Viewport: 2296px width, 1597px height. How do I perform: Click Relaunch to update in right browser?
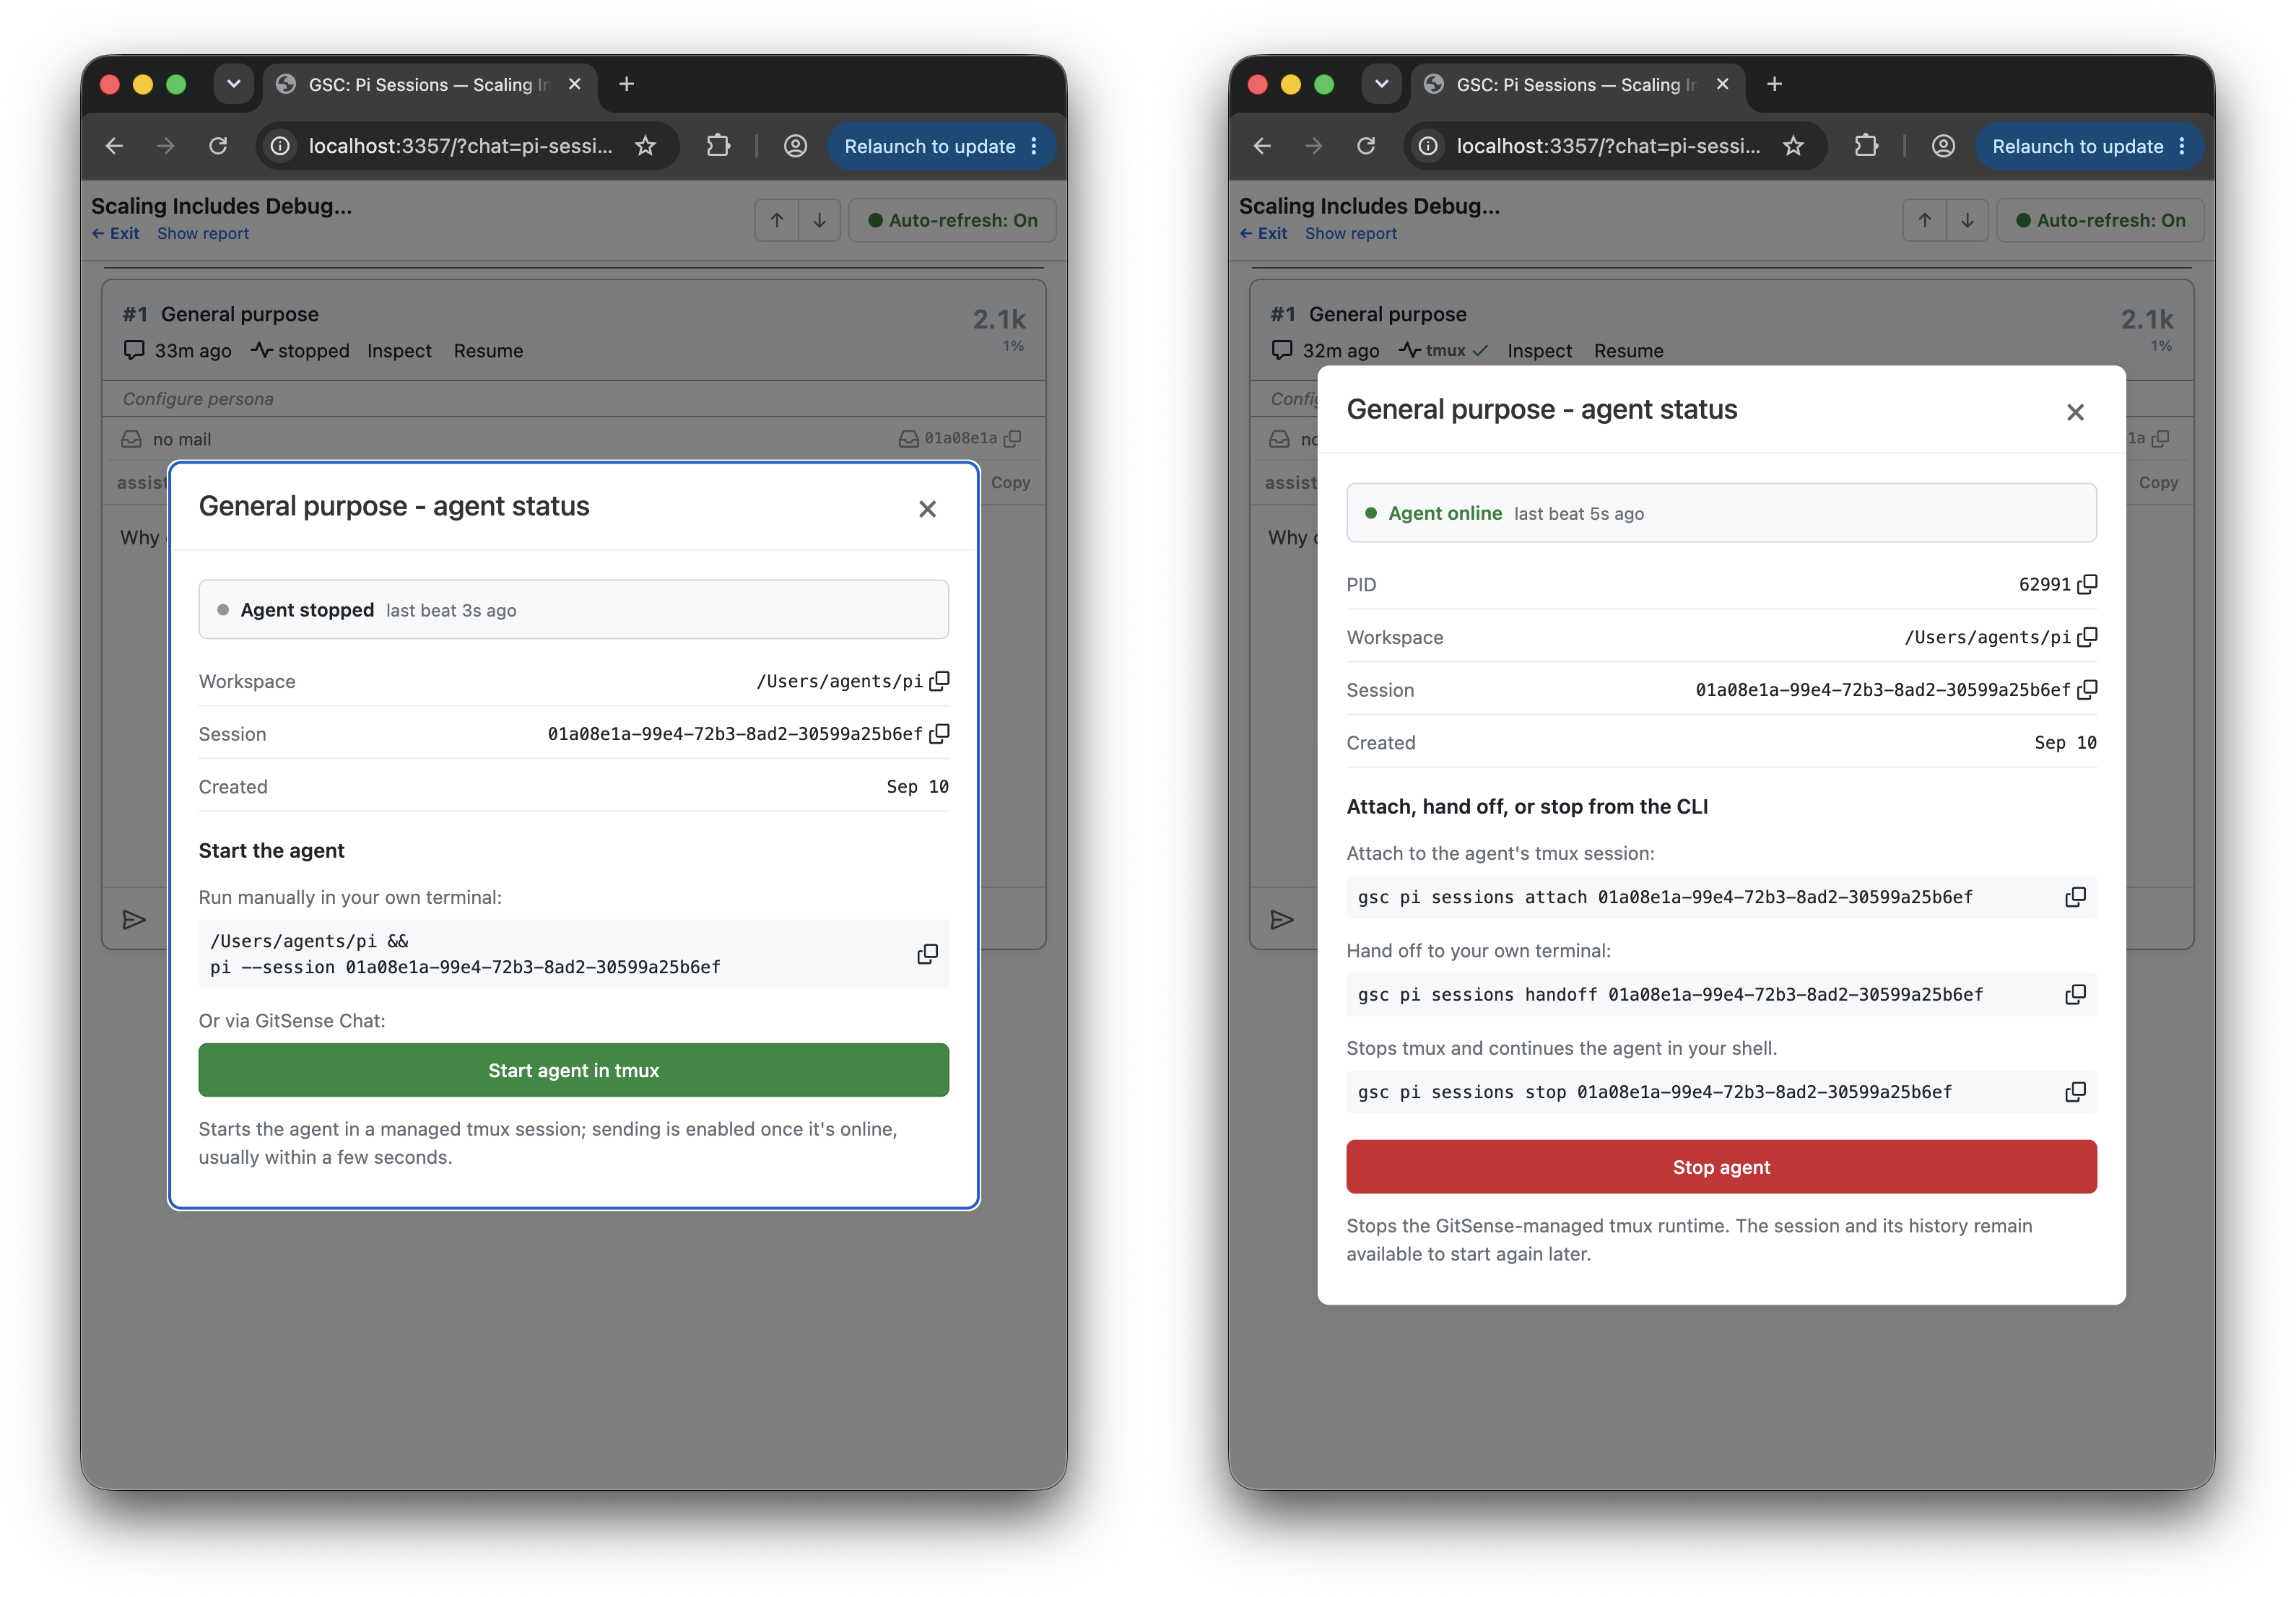(x=2077, y=146)
